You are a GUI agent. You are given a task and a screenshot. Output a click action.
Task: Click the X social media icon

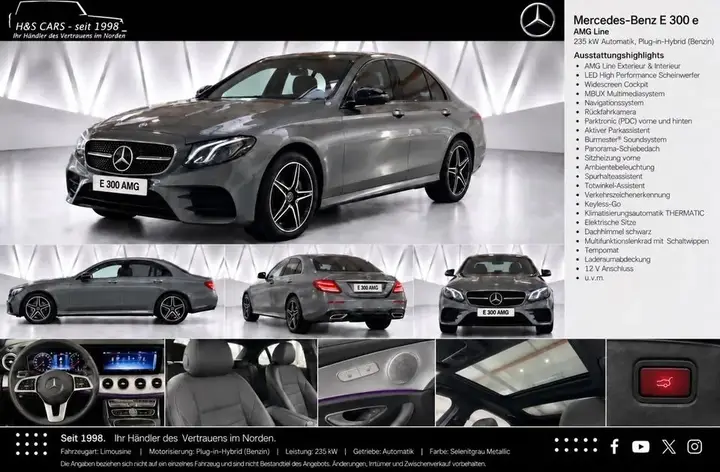[x=669, y=446]
